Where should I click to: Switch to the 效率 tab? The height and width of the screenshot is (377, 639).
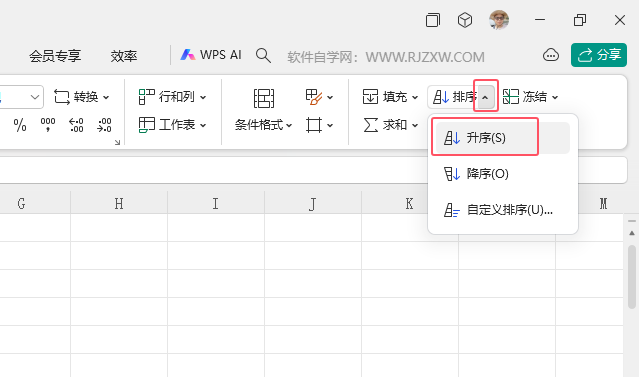tap(124, 56)
